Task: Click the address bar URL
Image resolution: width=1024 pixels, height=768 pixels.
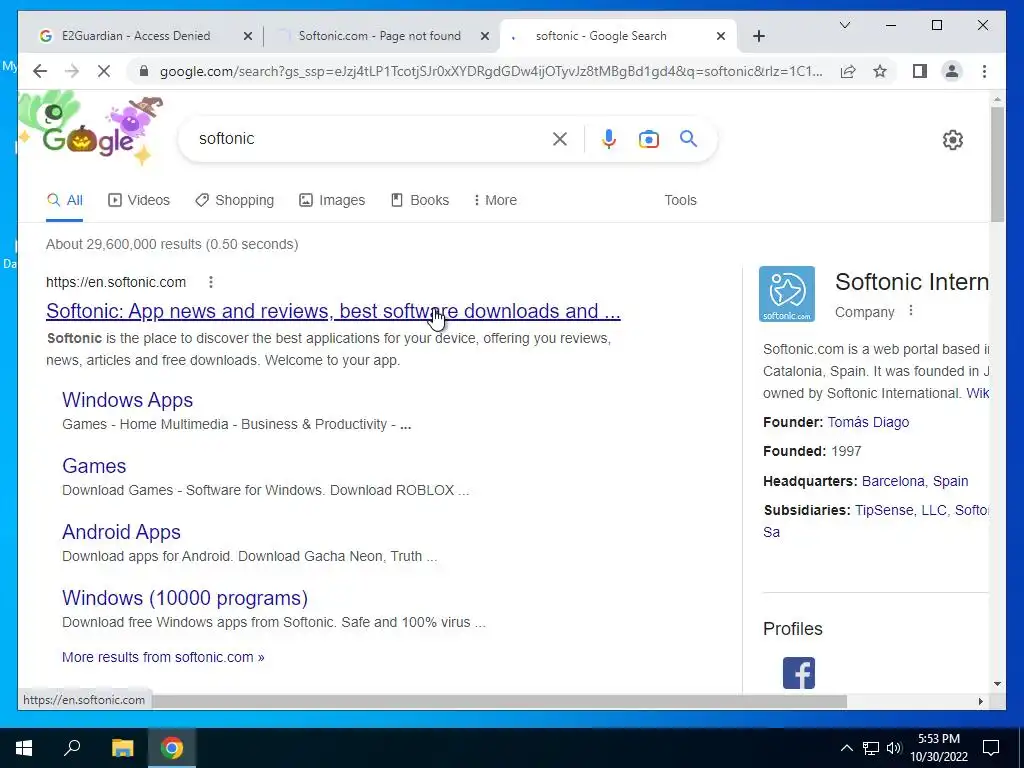Action: pos(491,71)
